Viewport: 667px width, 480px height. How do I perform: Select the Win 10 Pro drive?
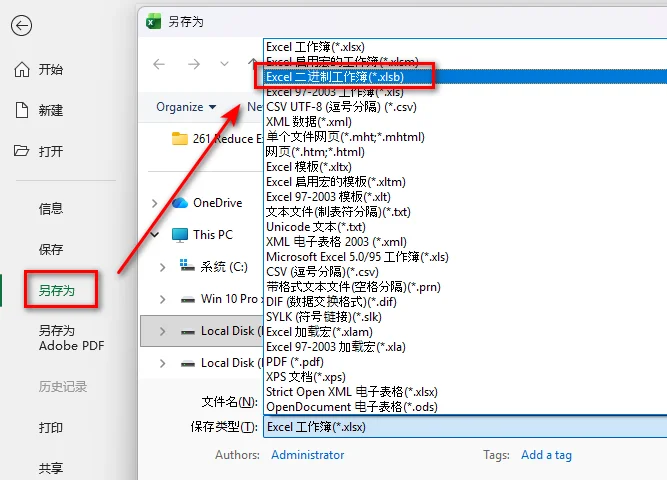tap(221, 299)
